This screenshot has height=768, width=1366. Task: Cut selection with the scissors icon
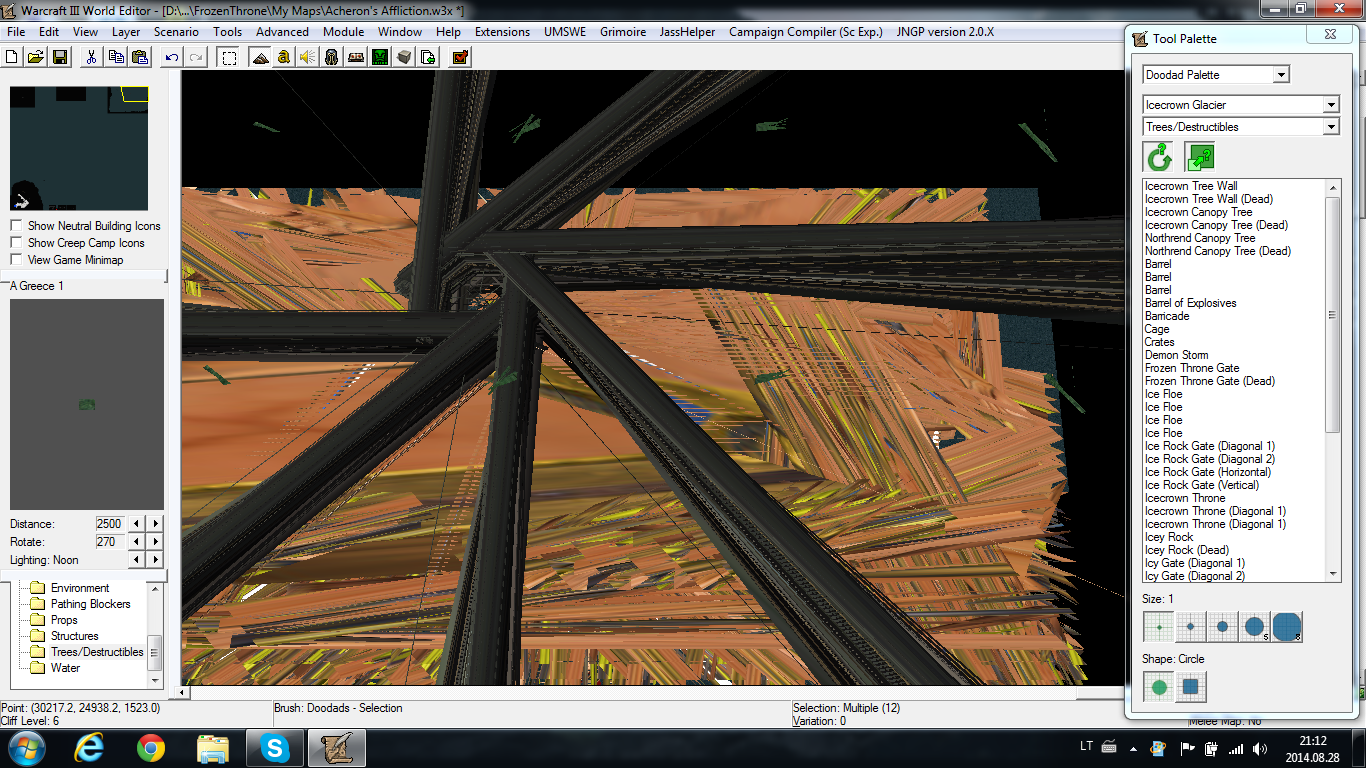pyautogui.click(x=91, y=57)
